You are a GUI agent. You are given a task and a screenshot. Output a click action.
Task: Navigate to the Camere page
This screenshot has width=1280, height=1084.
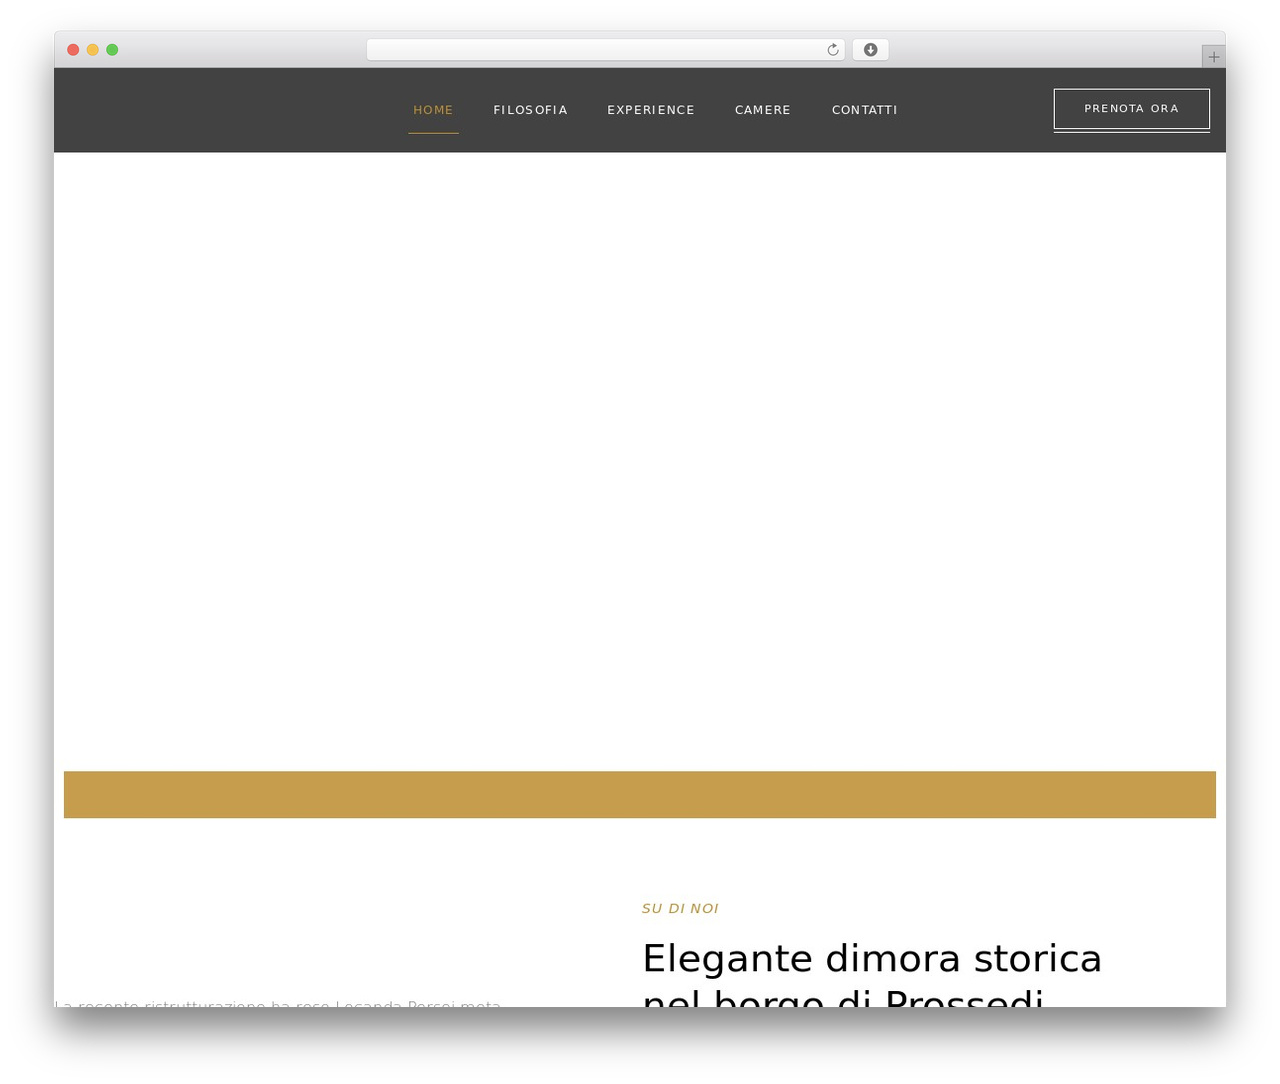(x=763, y=110)
